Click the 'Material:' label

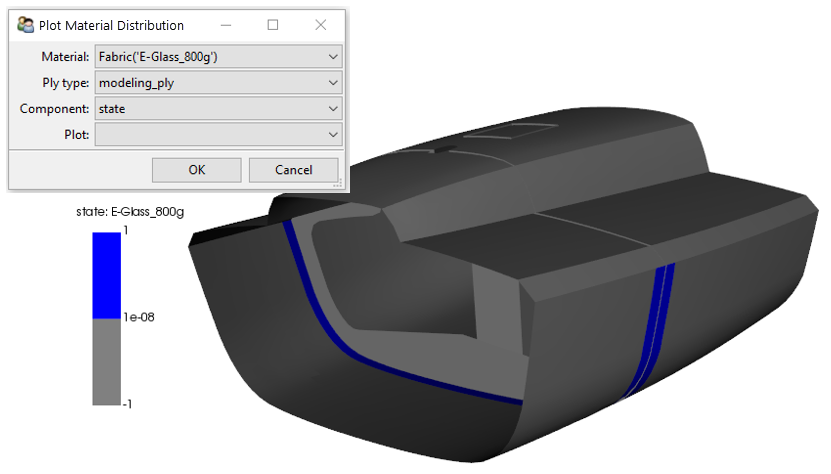65,57
